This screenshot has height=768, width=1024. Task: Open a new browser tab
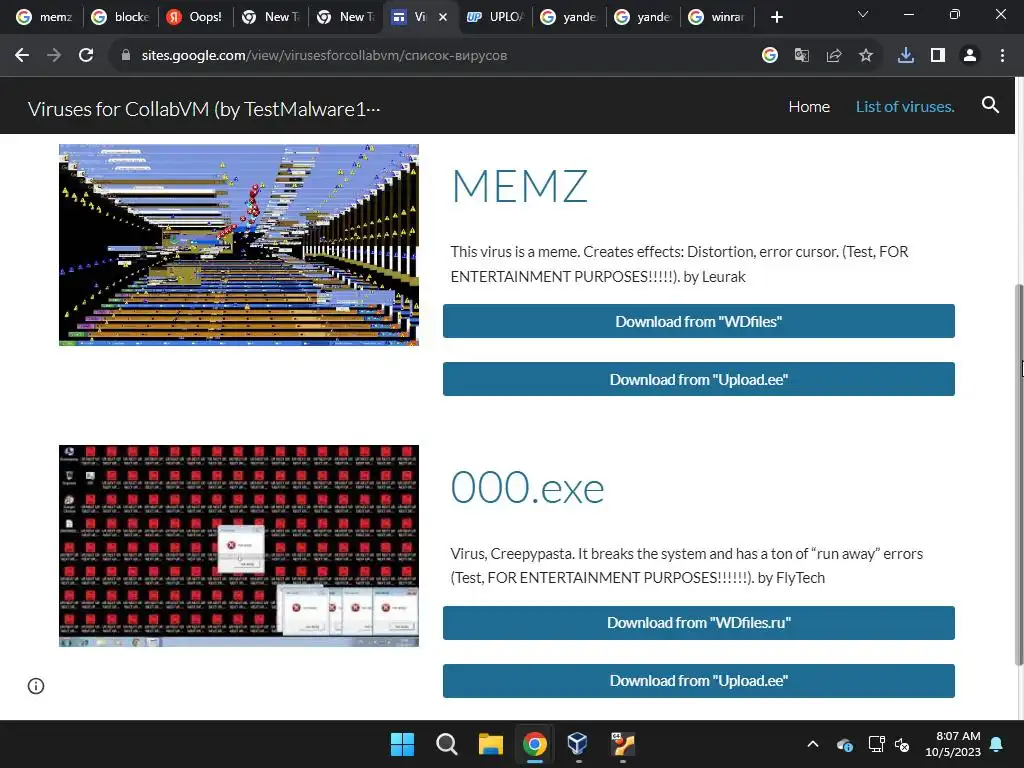pyautogui.click(x=776, y=18)
